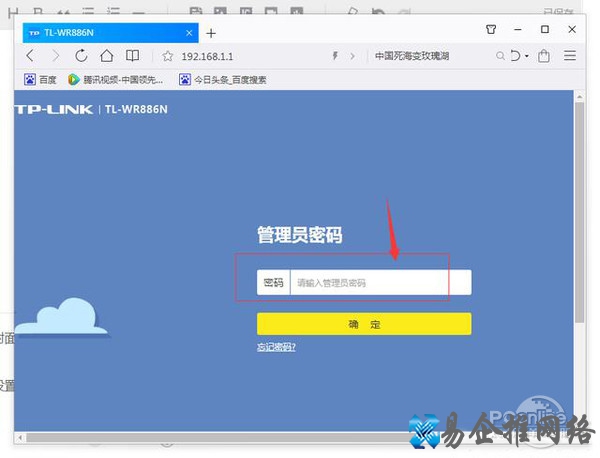Open the browser hamburger menu
This screenshot has height=458, width=600.
point(570,56)
